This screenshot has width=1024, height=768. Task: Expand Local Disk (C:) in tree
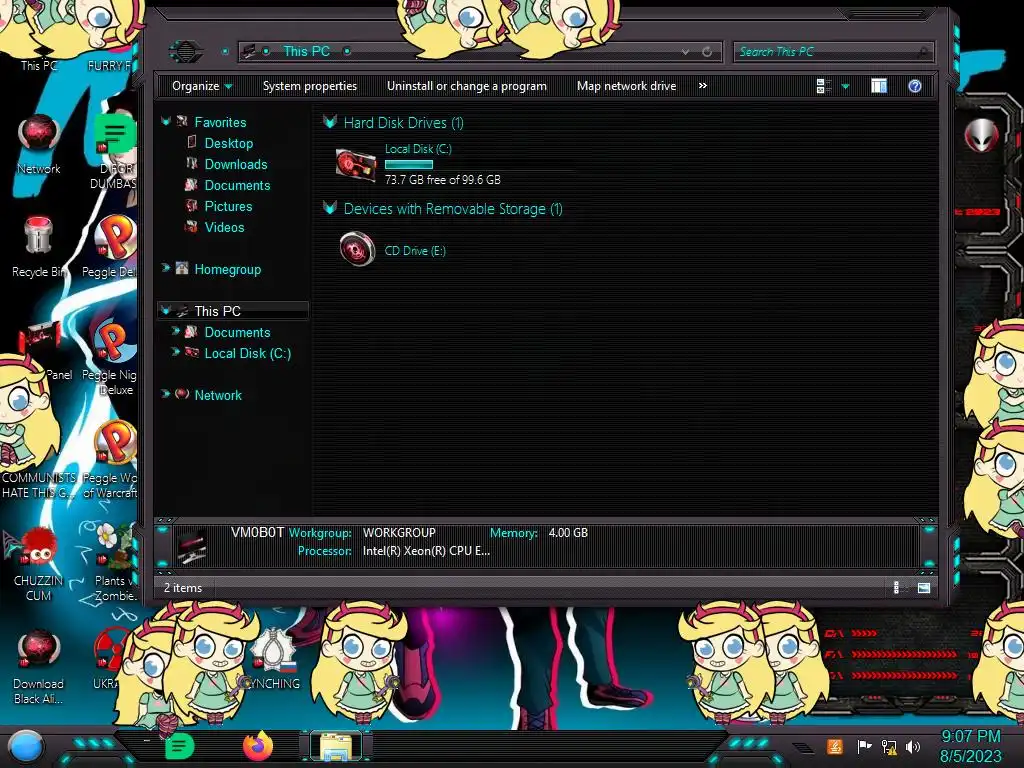(176, 352)
